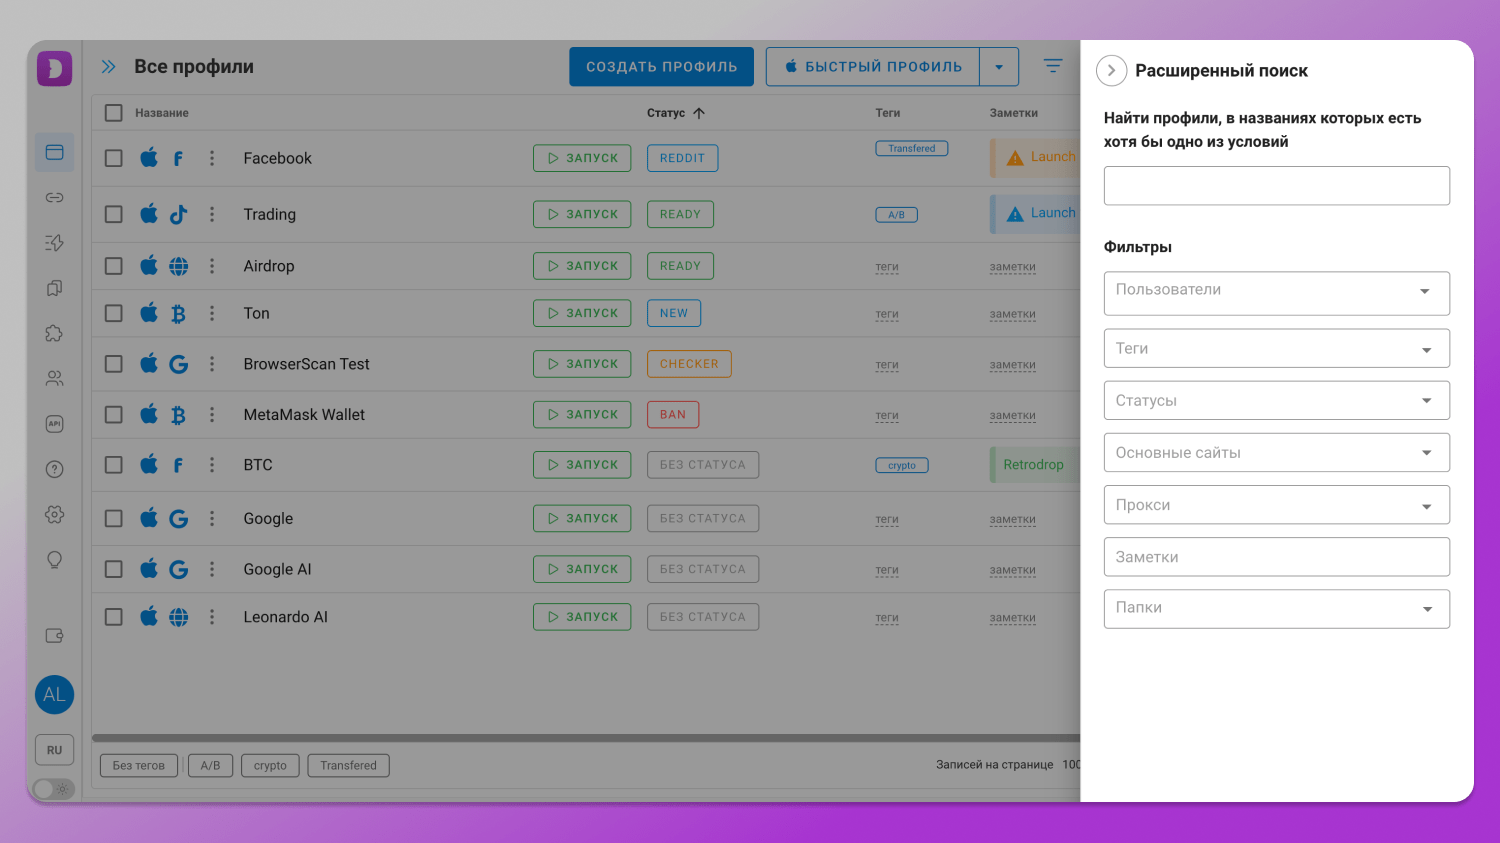Viewport: 1500px width, 843px height.
Task: Launch the Trading profile with Запуск
Action: click(x=582, y=214)
